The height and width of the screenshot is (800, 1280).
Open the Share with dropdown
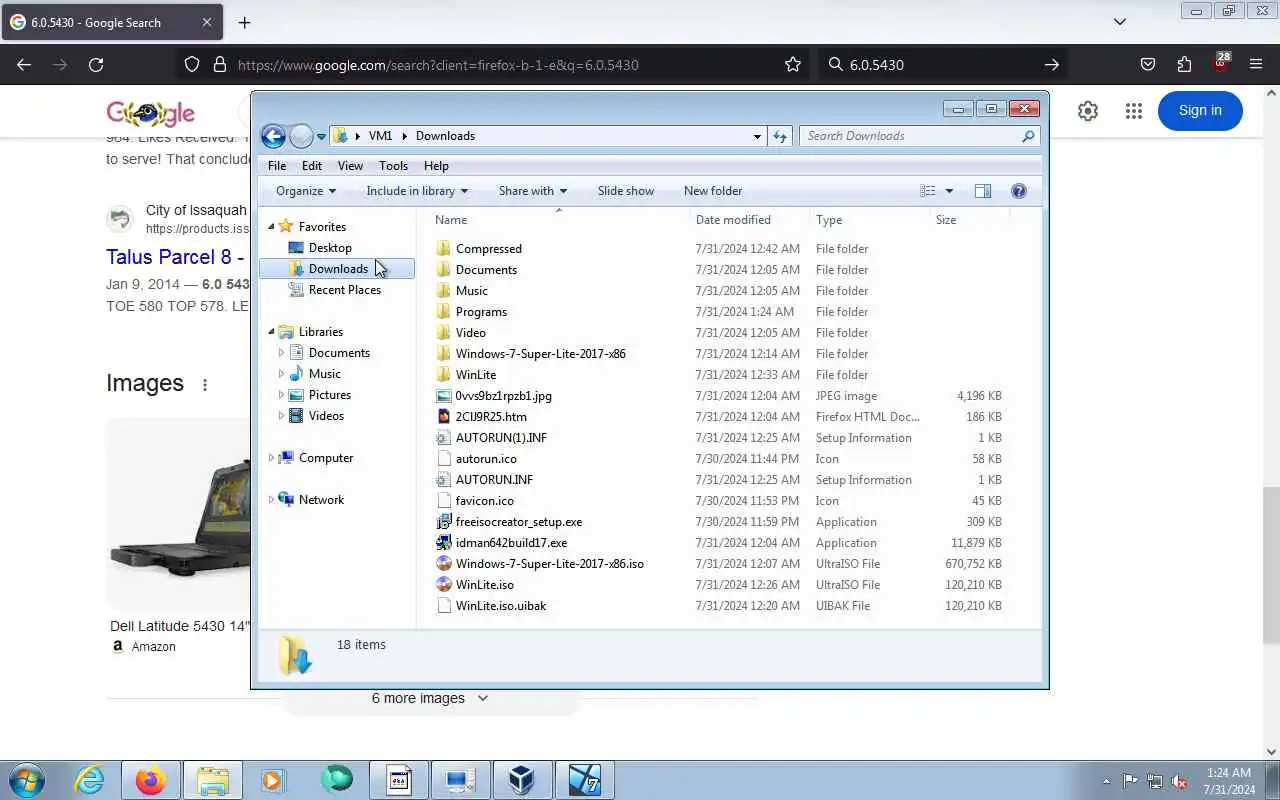pyautogui.click(x=532, y=191)
